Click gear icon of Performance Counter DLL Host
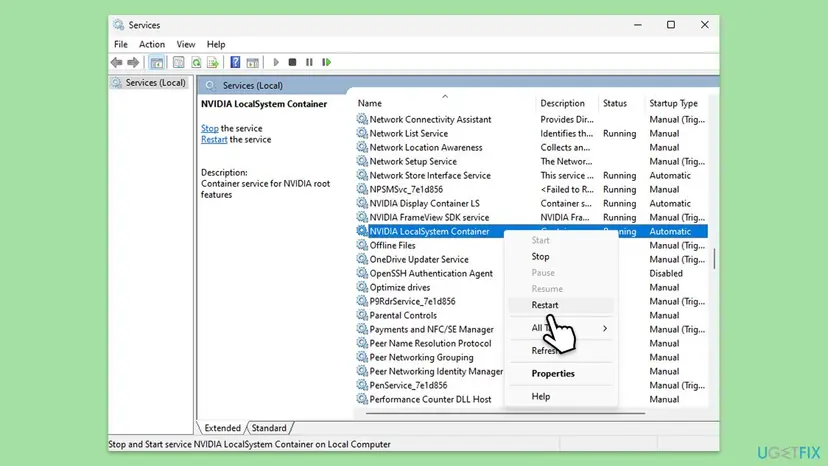The width and height of the screenshot is (828, 466). pyautogui.click(x=362, y=399)
